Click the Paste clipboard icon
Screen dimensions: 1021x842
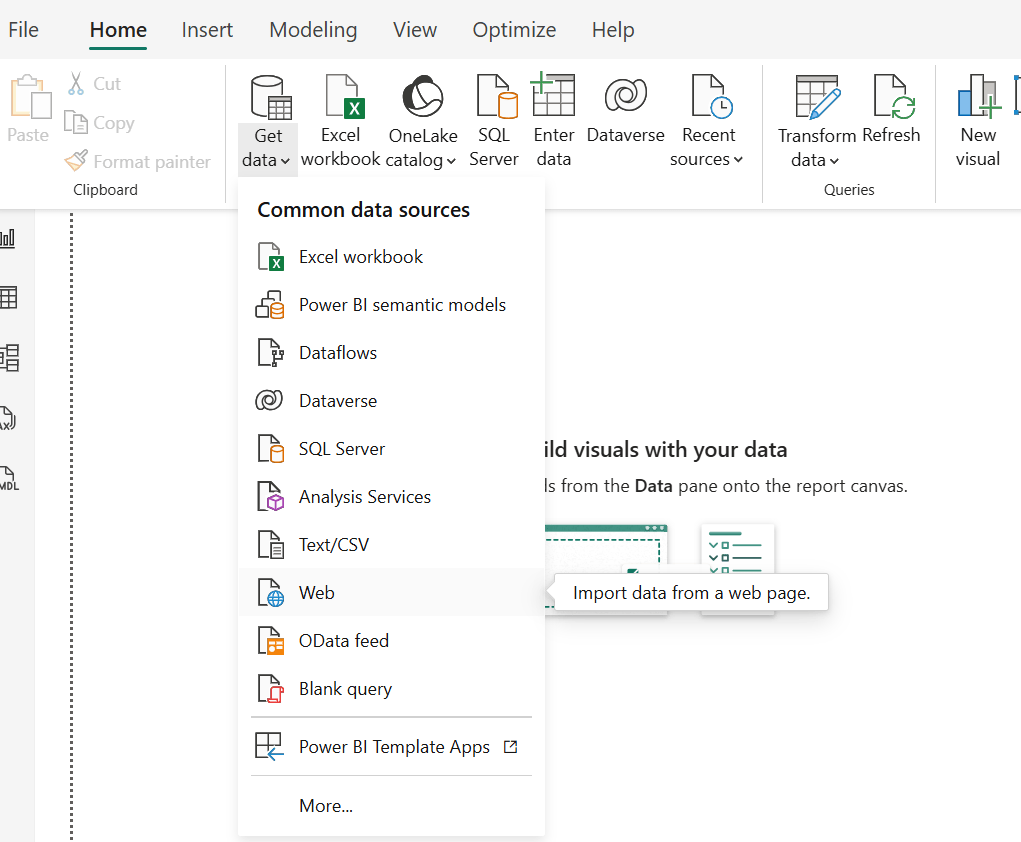(30, 96)
